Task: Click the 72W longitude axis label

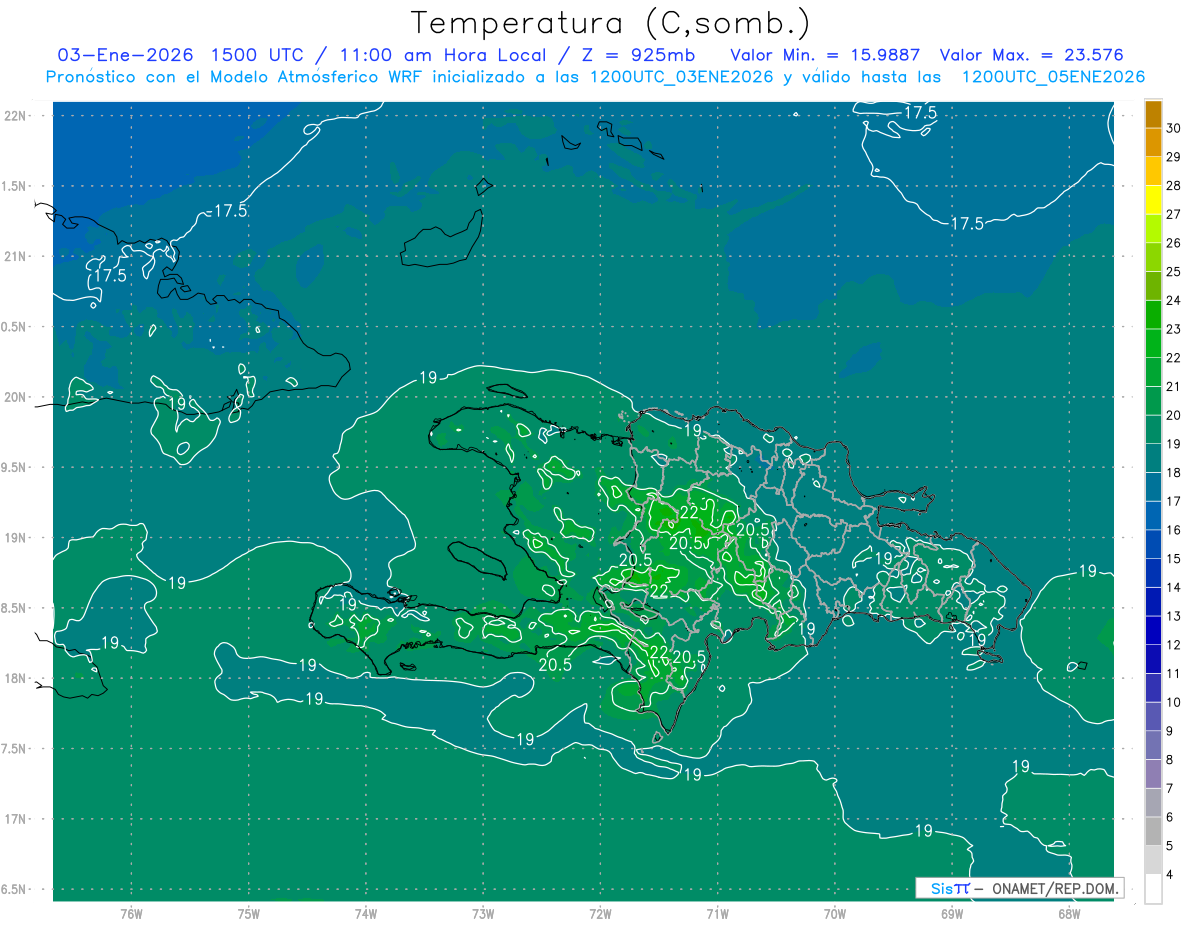Action: click(600, 914)
